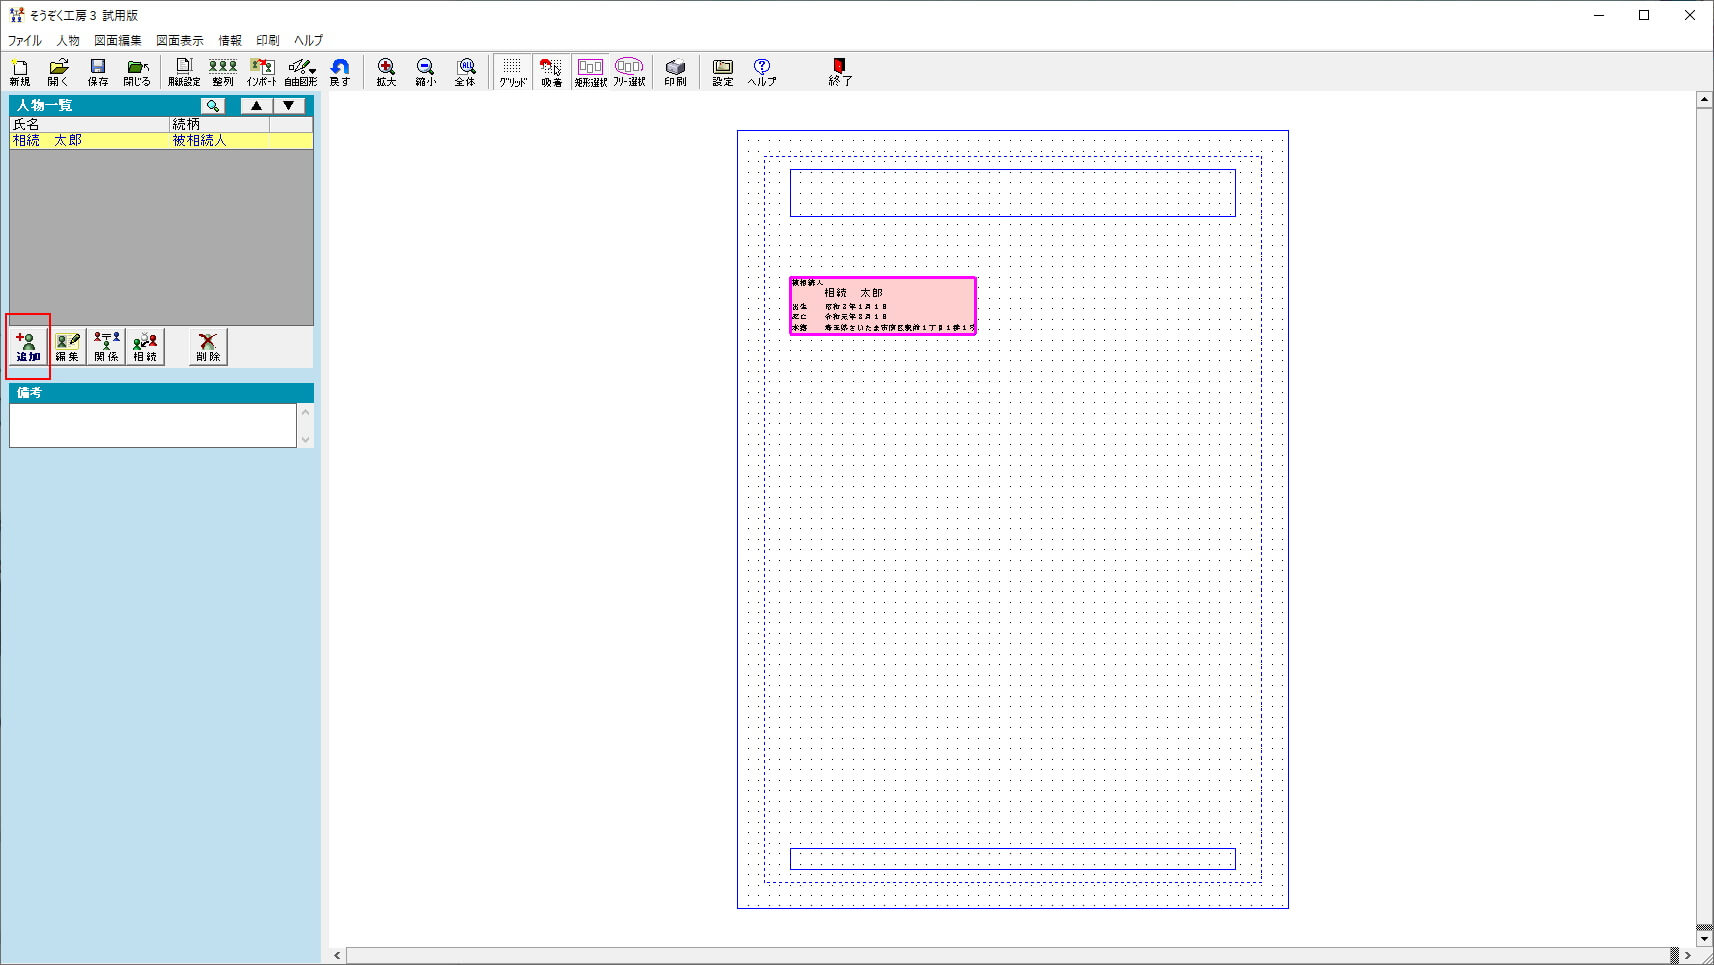
Task: Click the 追加 add person button
Action: pos(28,347)
